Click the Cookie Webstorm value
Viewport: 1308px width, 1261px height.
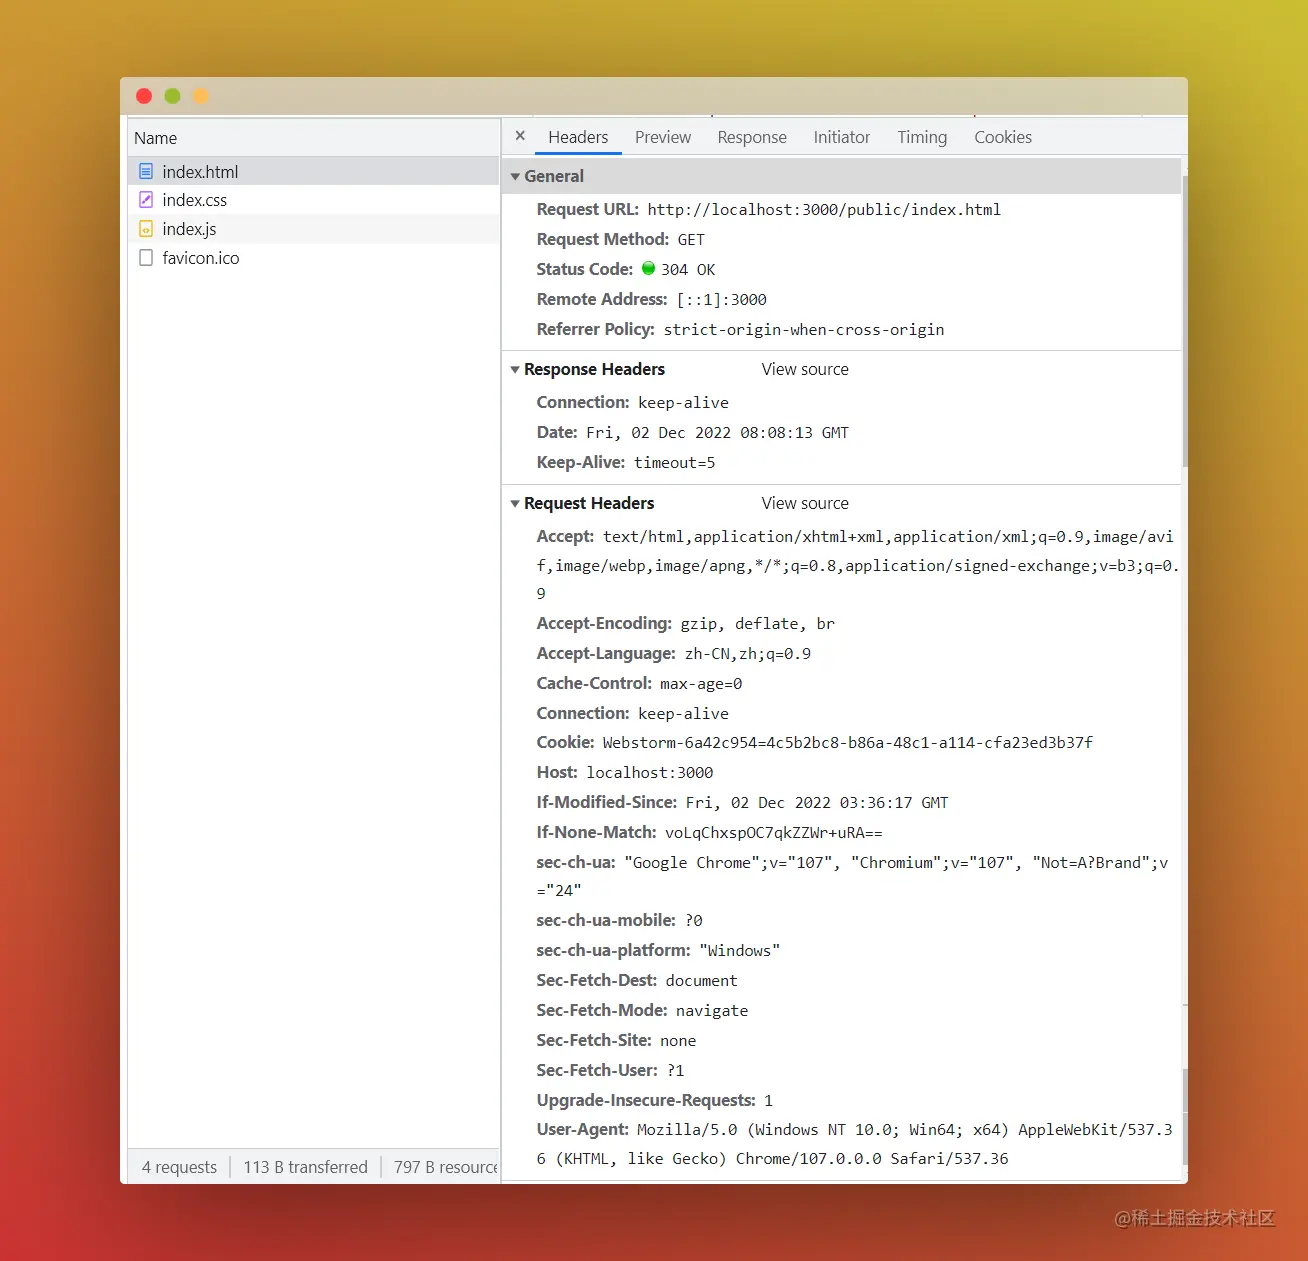tap(848, 742)
